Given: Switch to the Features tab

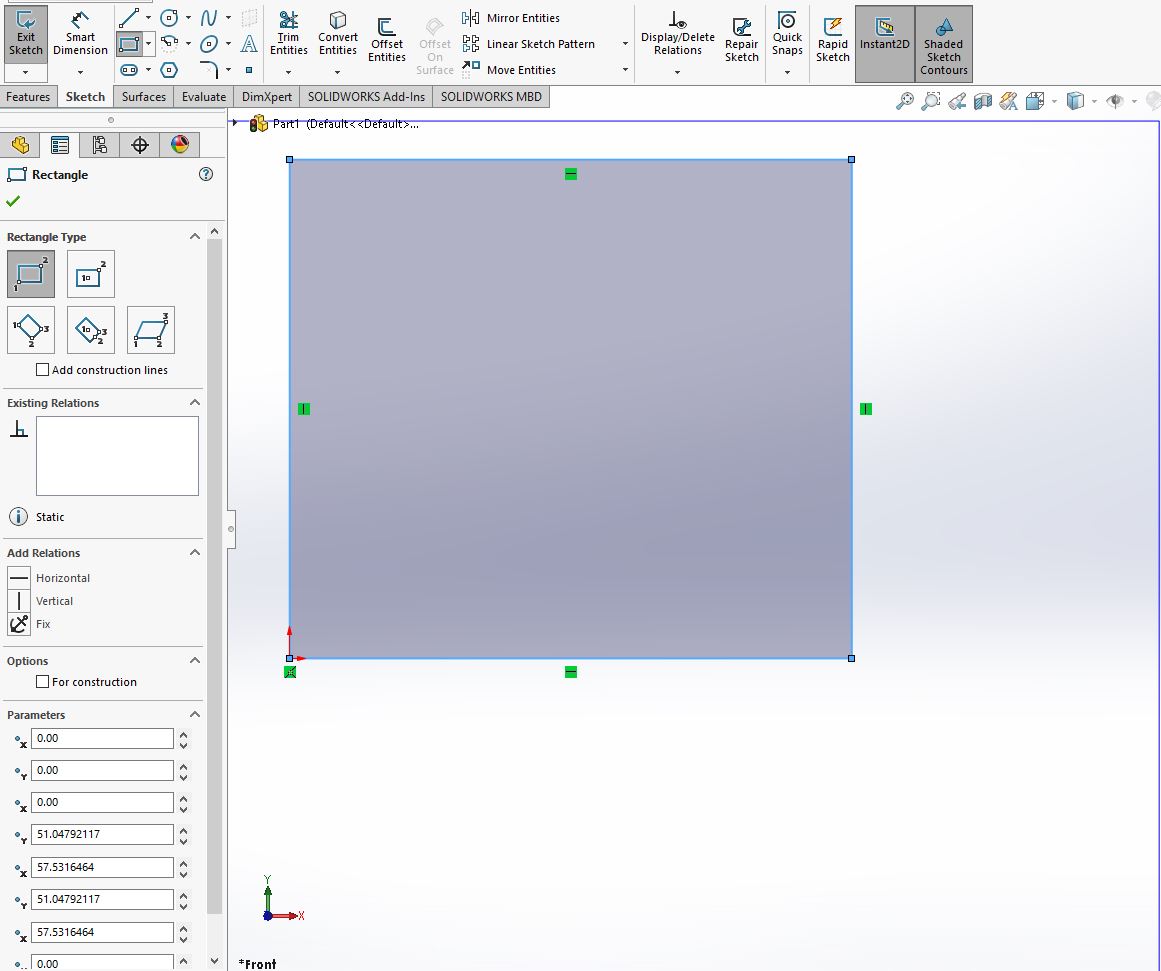Looking at the screenshot, I should click(x=28, y=96).
